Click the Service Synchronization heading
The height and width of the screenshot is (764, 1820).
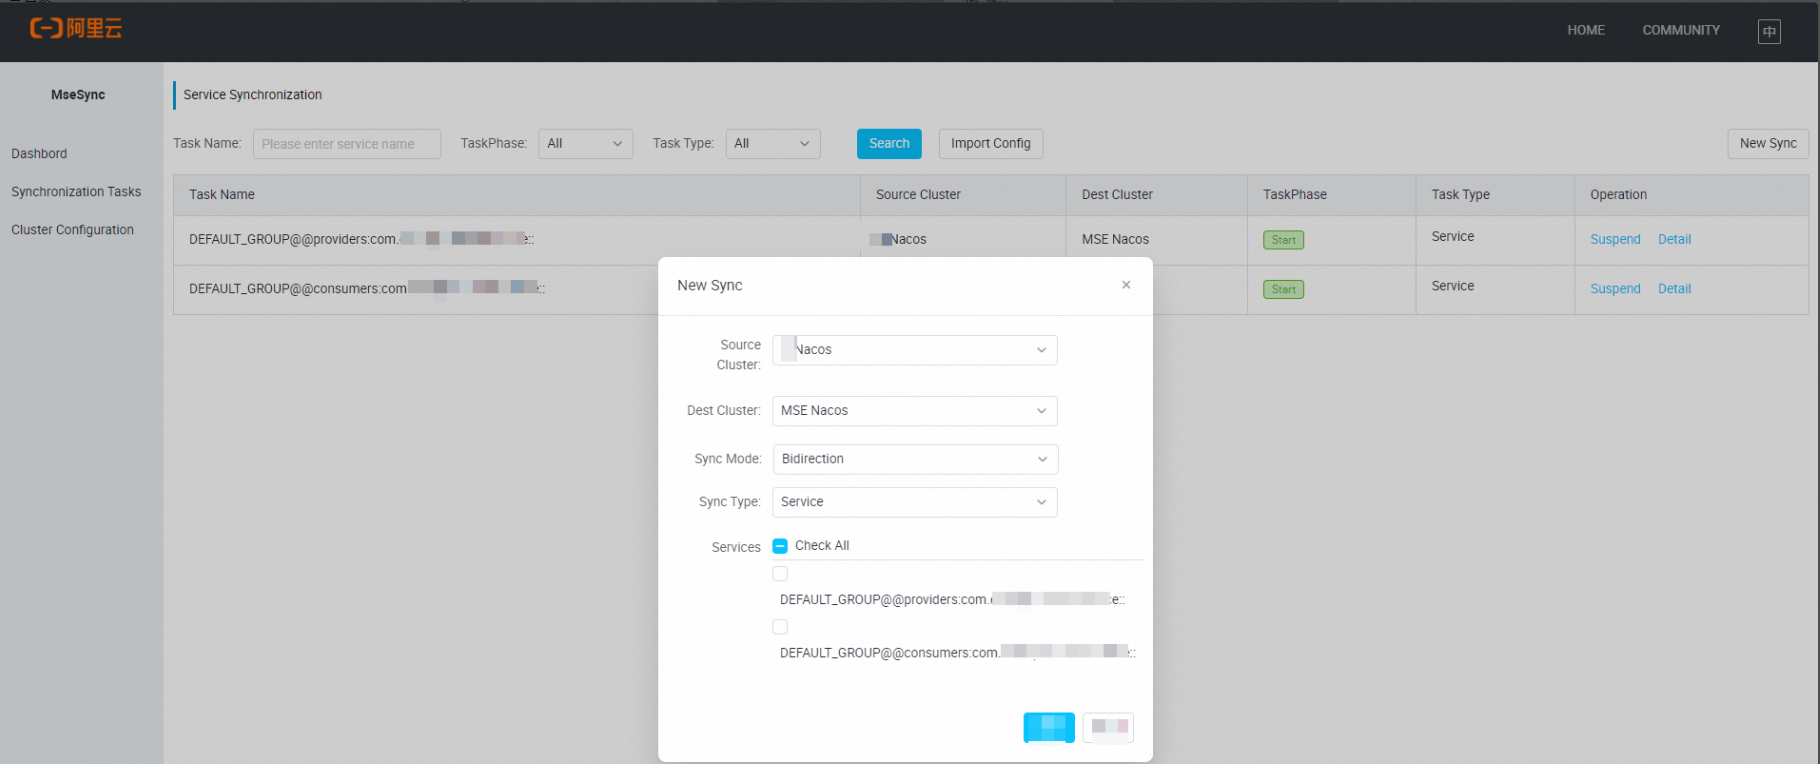[x=253, y=95]
